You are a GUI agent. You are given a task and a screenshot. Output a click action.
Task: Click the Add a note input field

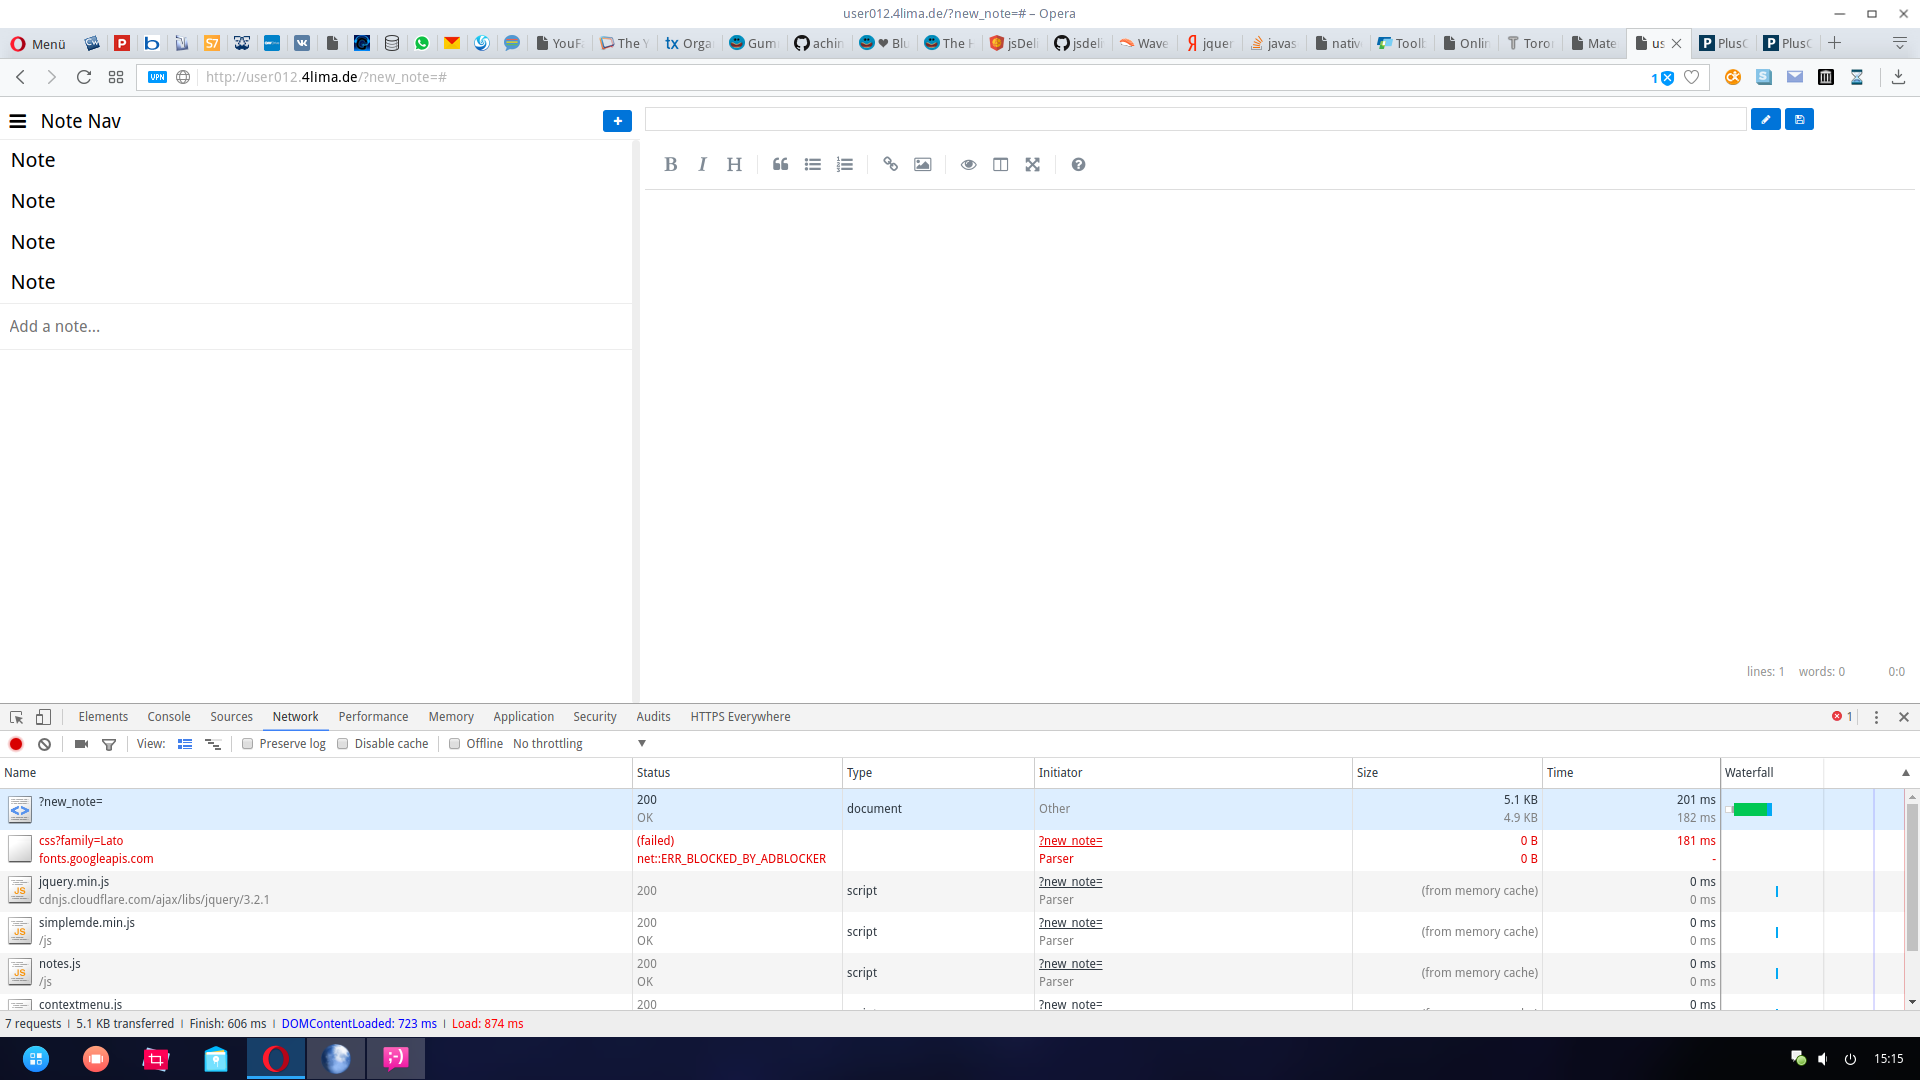pyautogui.click(x=315, y=327)
